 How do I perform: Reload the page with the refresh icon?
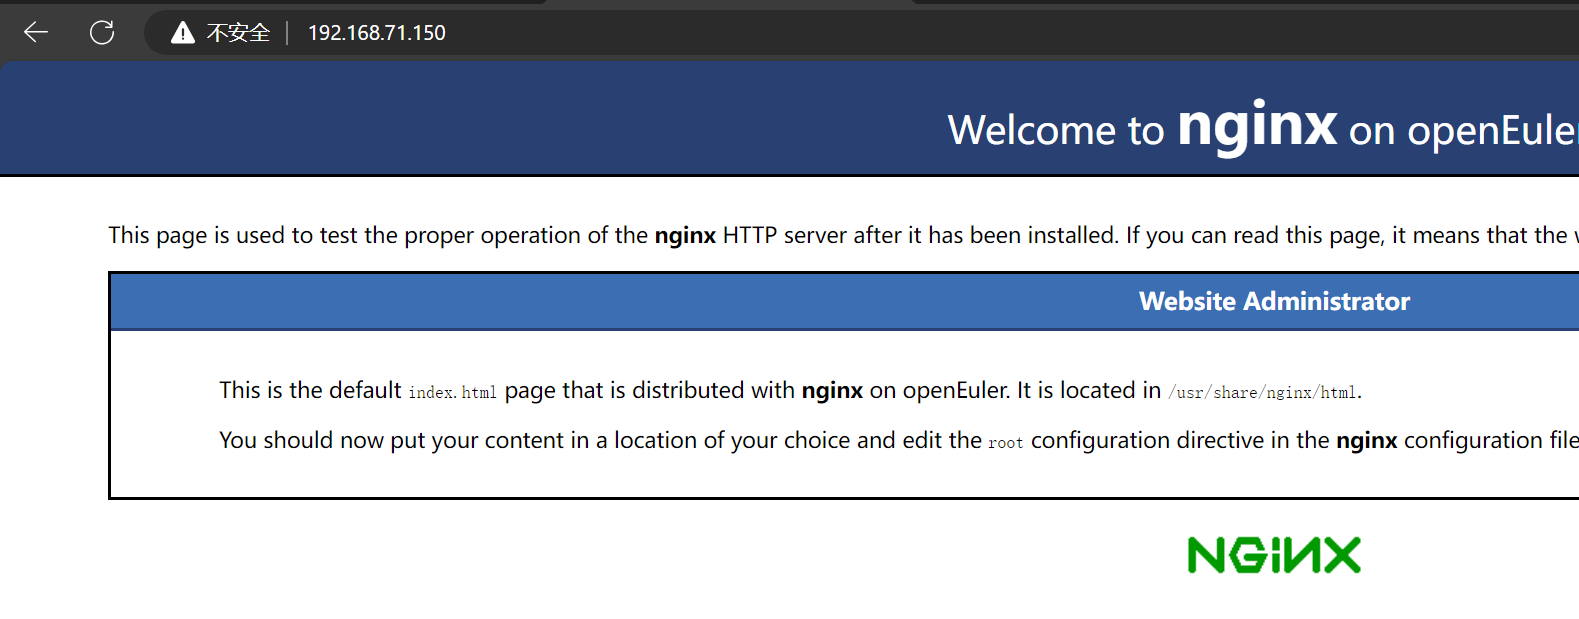click(102, 33)
